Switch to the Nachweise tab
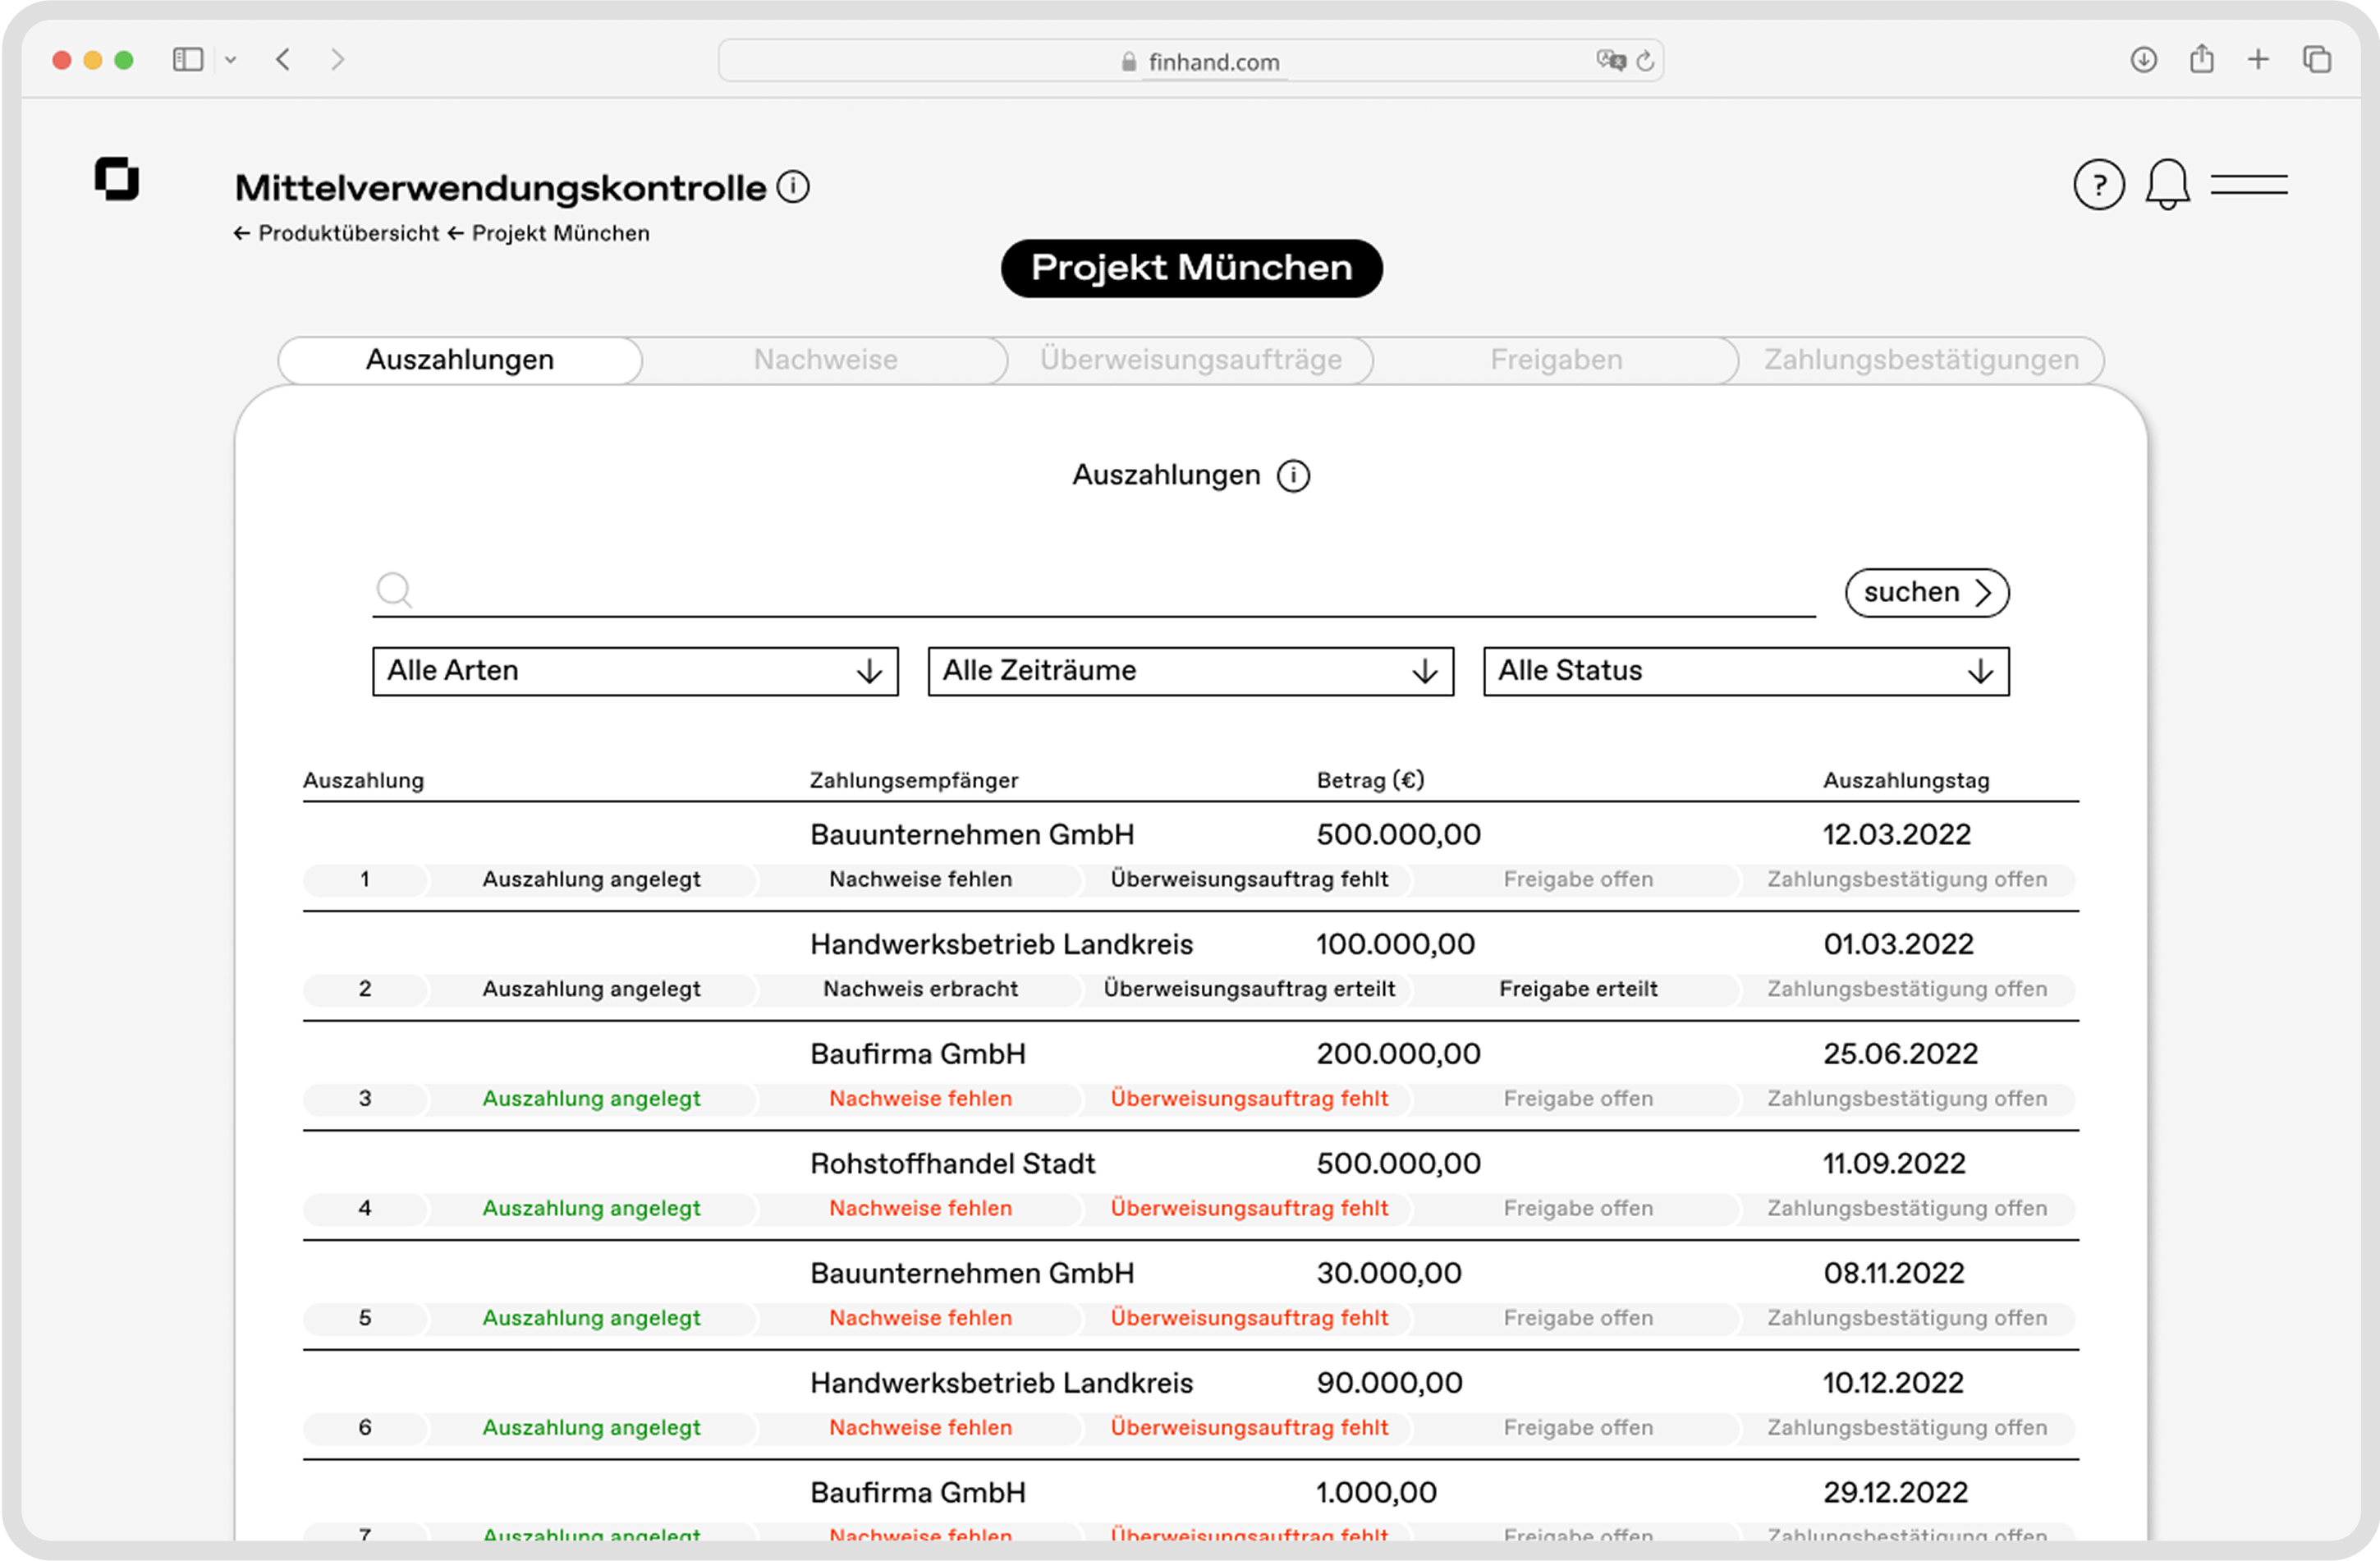Viewport: 2380px width, 1561px height. point(825,360)
